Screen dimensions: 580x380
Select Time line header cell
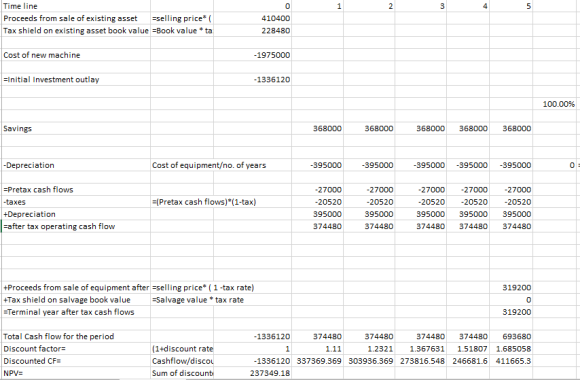76,6
